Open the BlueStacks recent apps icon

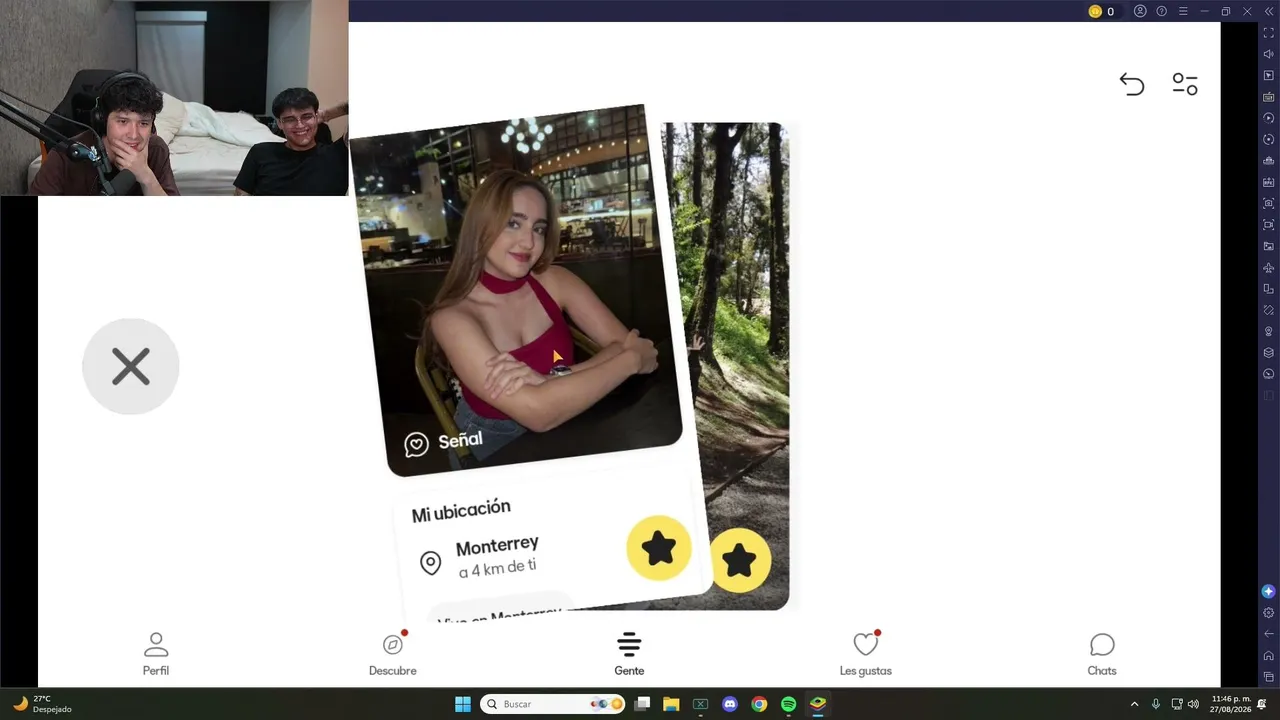[1269, 677]
